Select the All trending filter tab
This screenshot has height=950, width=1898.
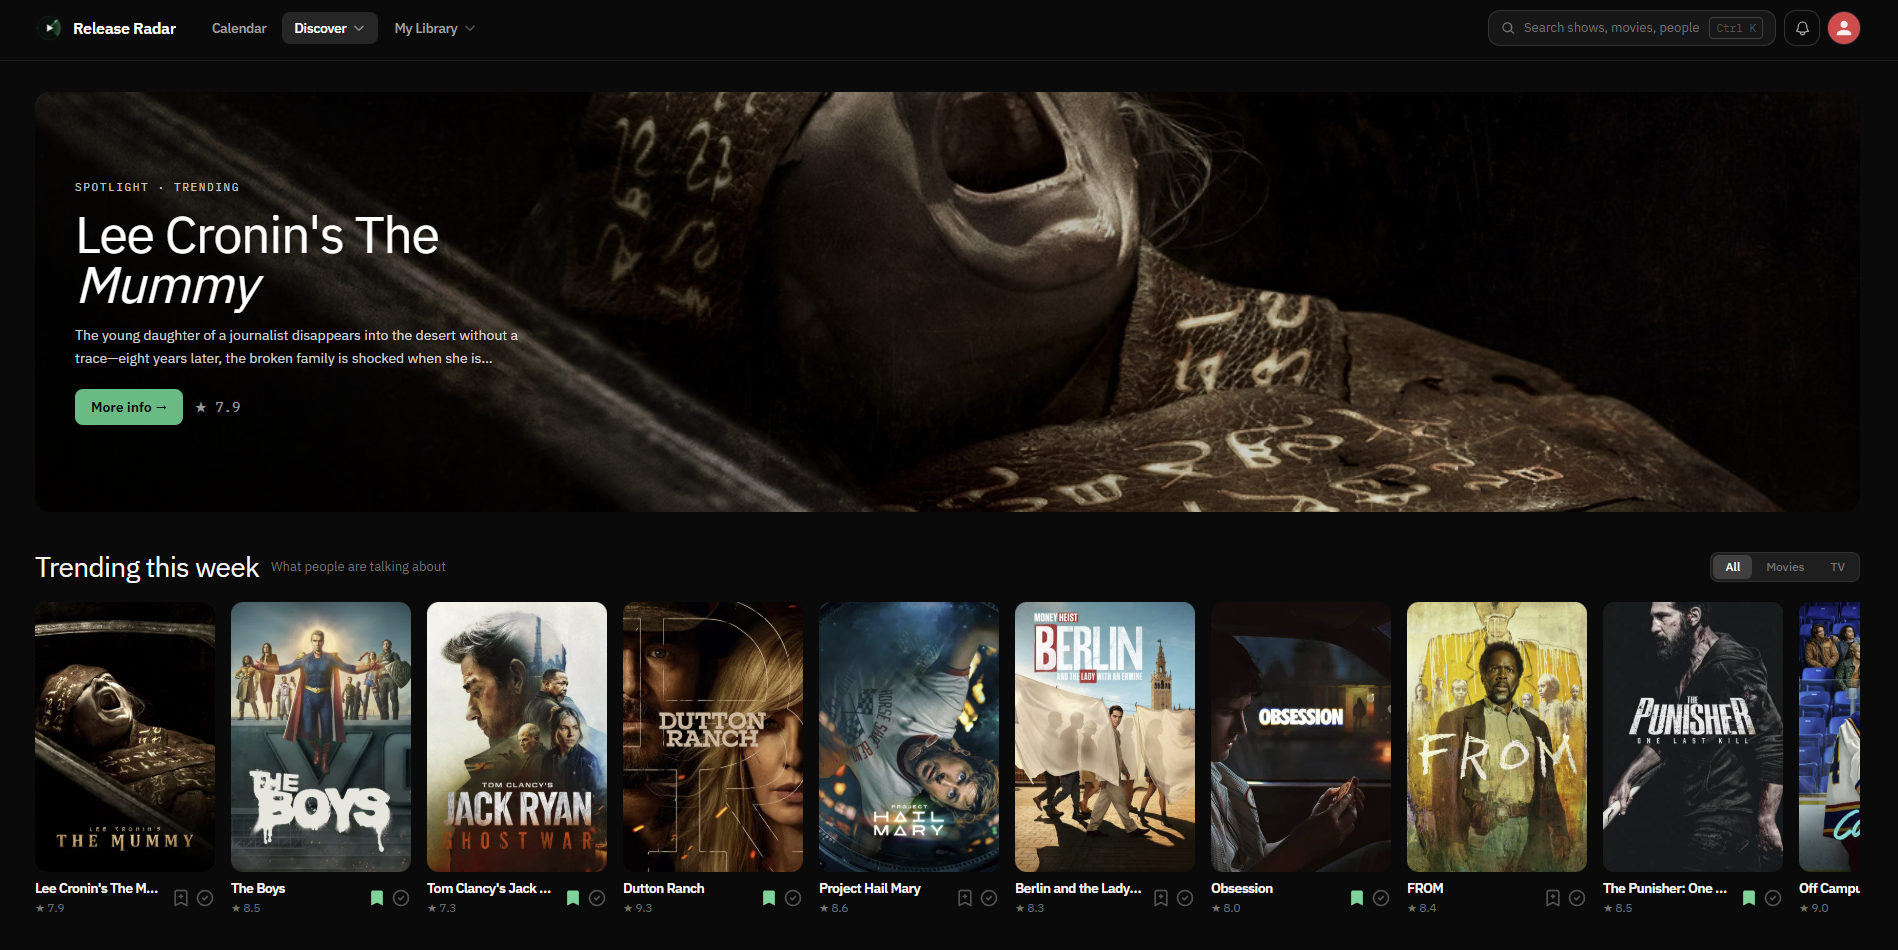[x=1732, y=567]
